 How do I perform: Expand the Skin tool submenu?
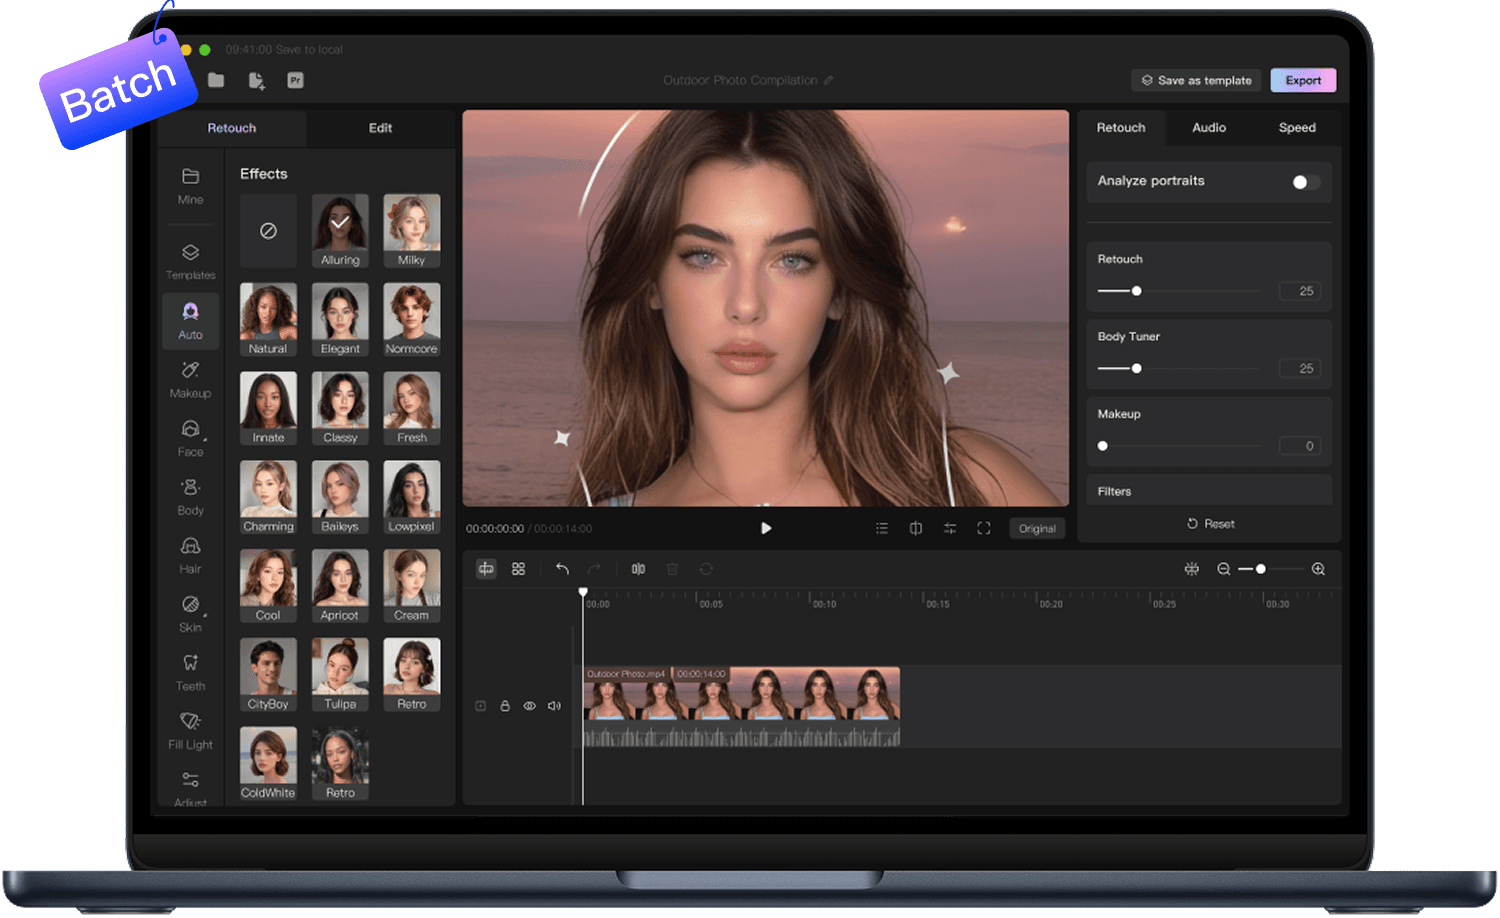click(190, 612)
